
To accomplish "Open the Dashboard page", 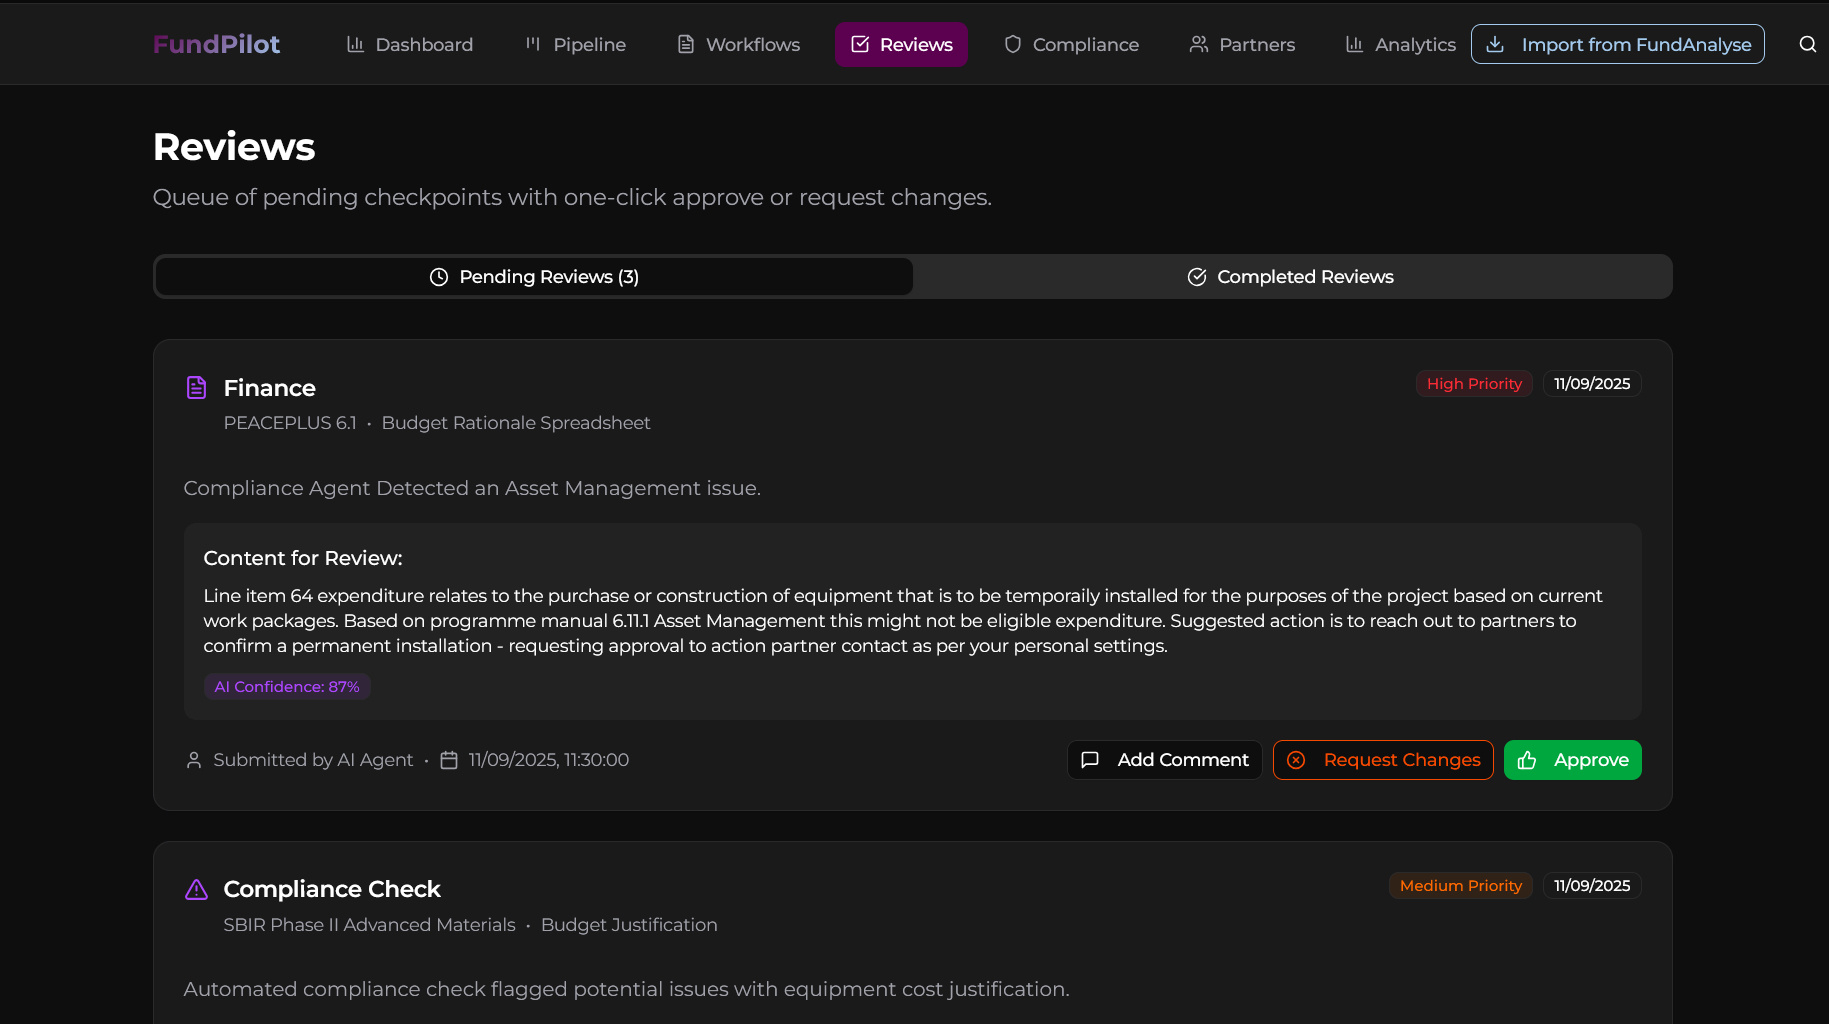I will coord(410,44).
